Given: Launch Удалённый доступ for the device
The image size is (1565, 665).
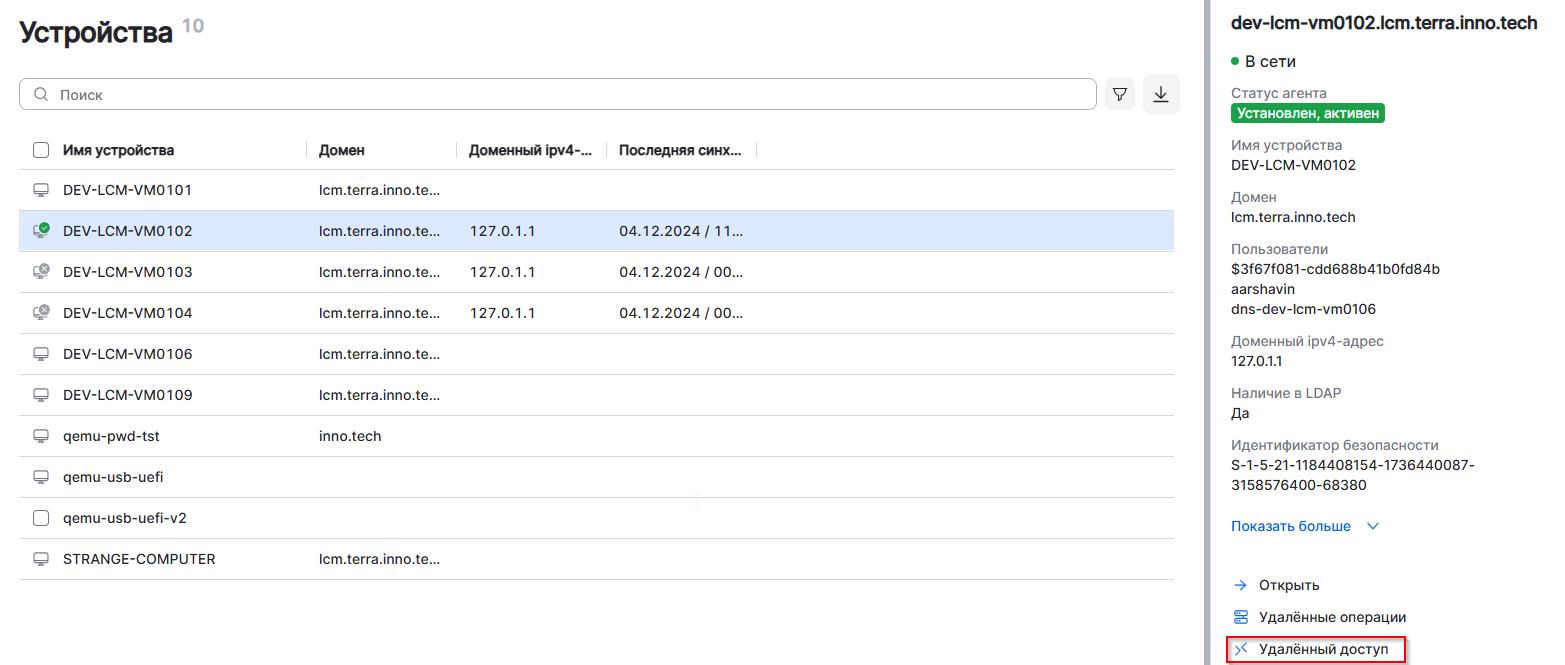Looking at the screenshot, I should point(1323,649).
